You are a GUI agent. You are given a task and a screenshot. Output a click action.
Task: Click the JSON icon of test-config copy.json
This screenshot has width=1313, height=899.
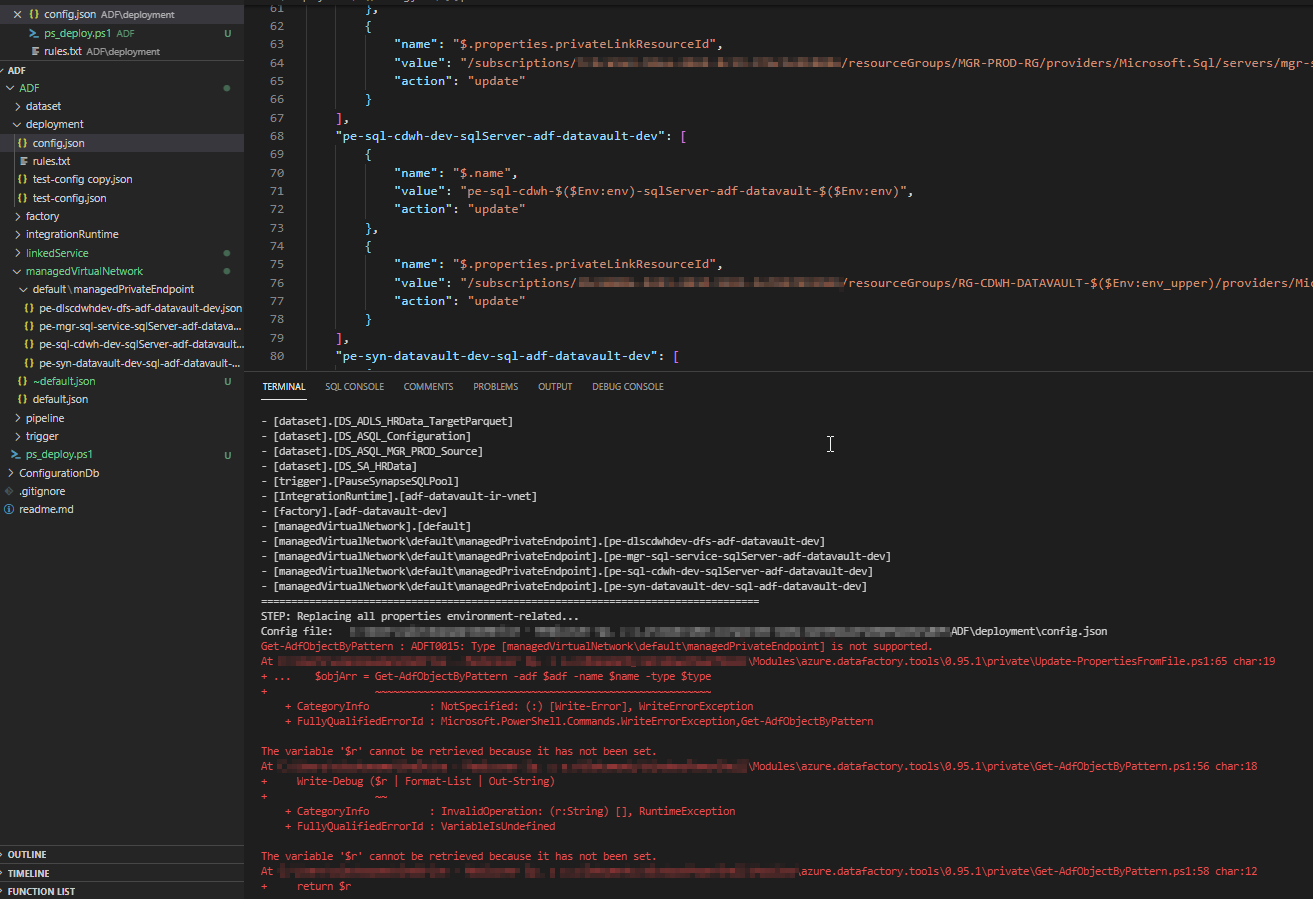pos(22,179)
